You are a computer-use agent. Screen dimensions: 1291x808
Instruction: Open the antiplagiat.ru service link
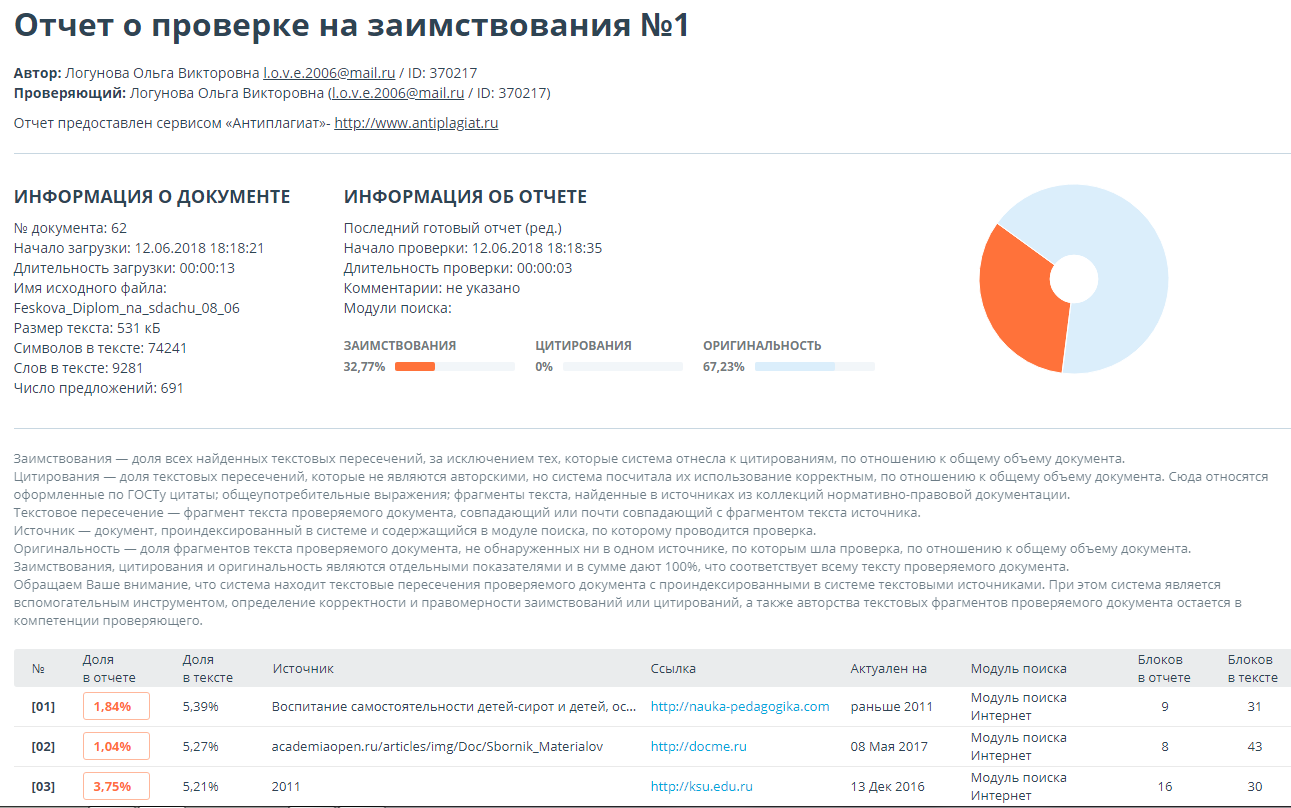click(416, 123)
